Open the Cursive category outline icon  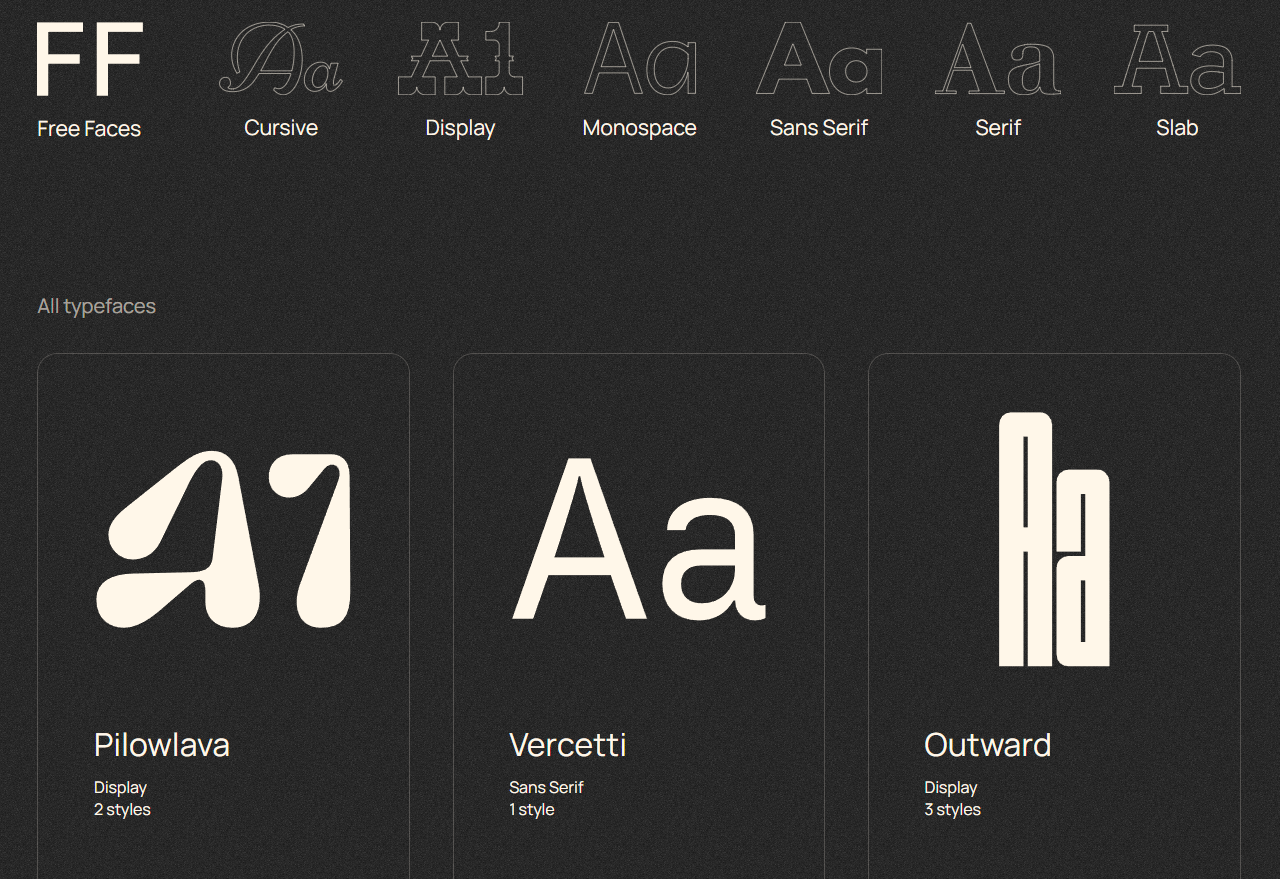coord(281,60)
